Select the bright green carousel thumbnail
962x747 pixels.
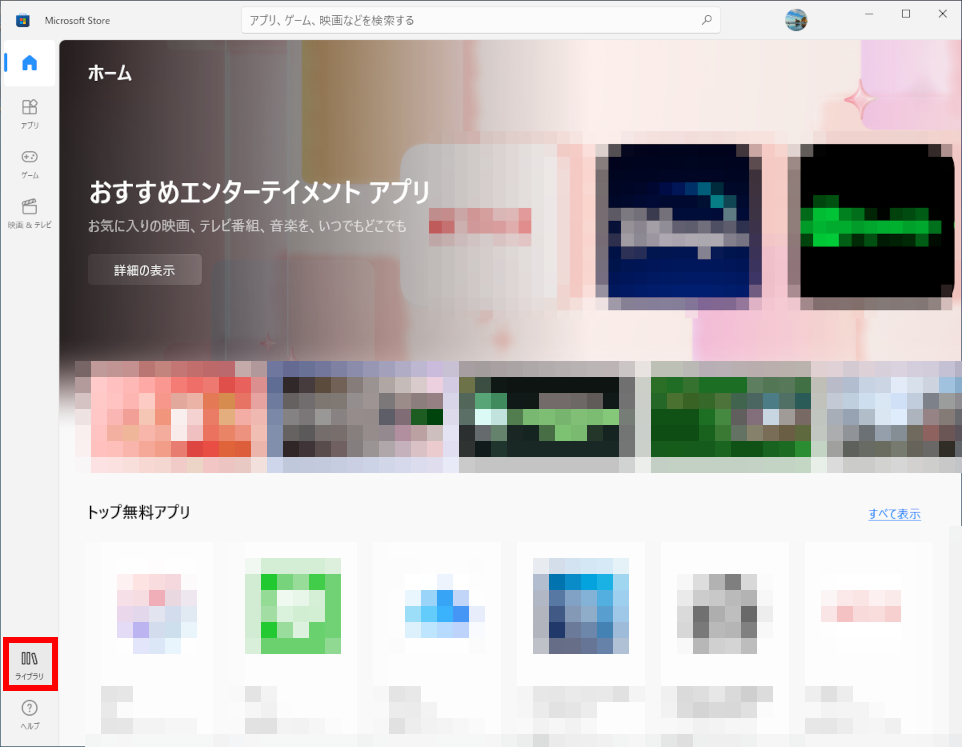tap(731, 417)
